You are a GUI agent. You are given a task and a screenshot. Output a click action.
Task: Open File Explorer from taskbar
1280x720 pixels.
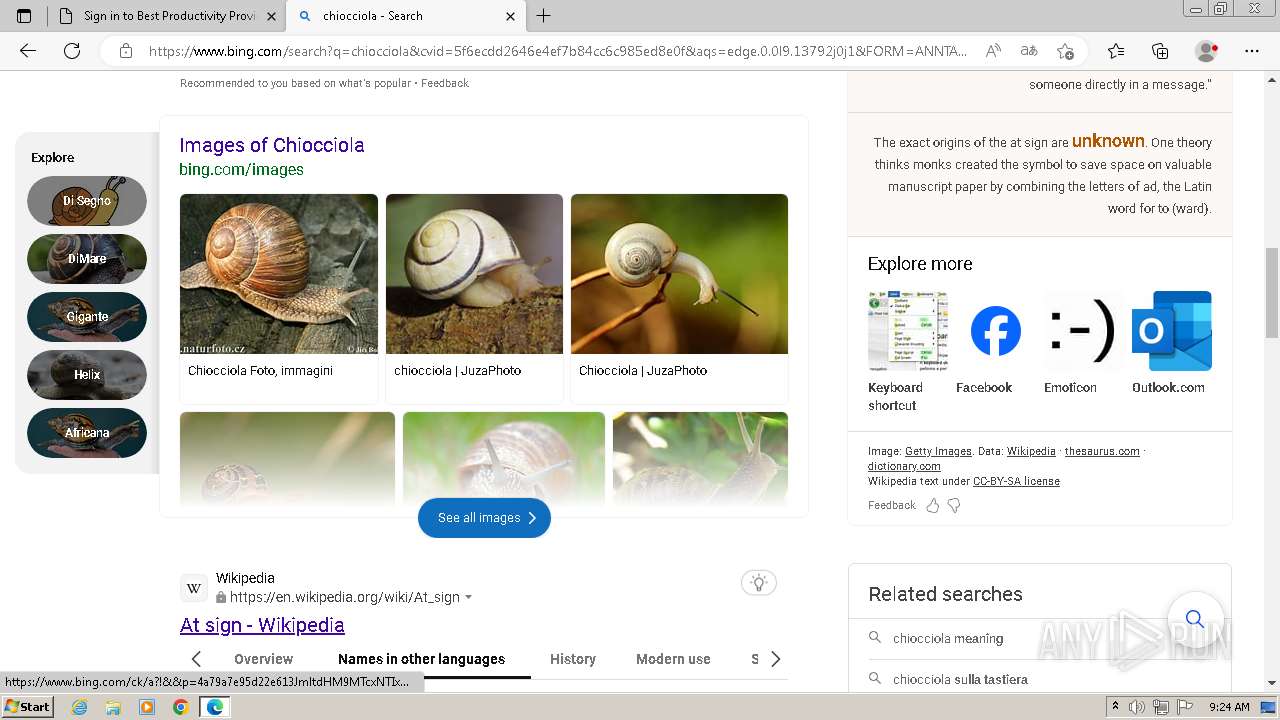(x=113, y=707)
